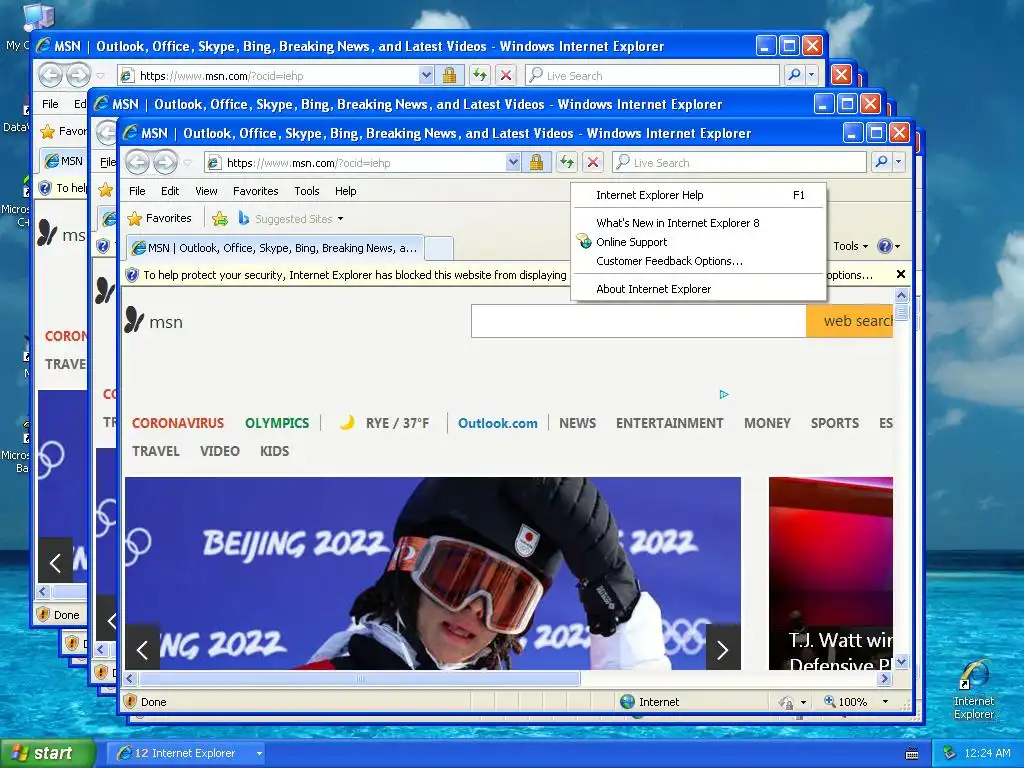Image resolution: width=1024 pixels, height=768 pixels.
Task: Click orange web search button
Action: point(850,321)
